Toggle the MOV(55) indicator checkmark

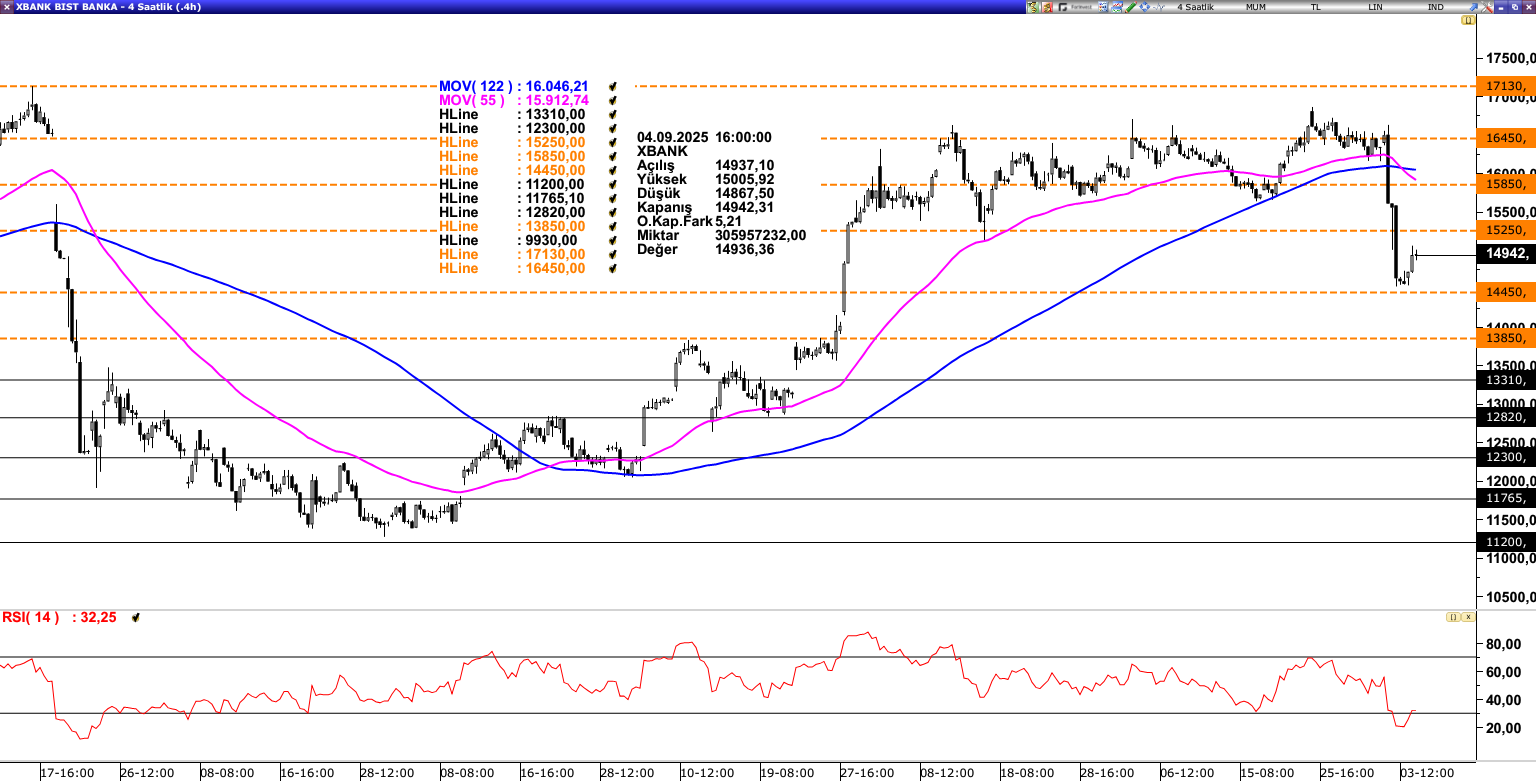[613, 101]
